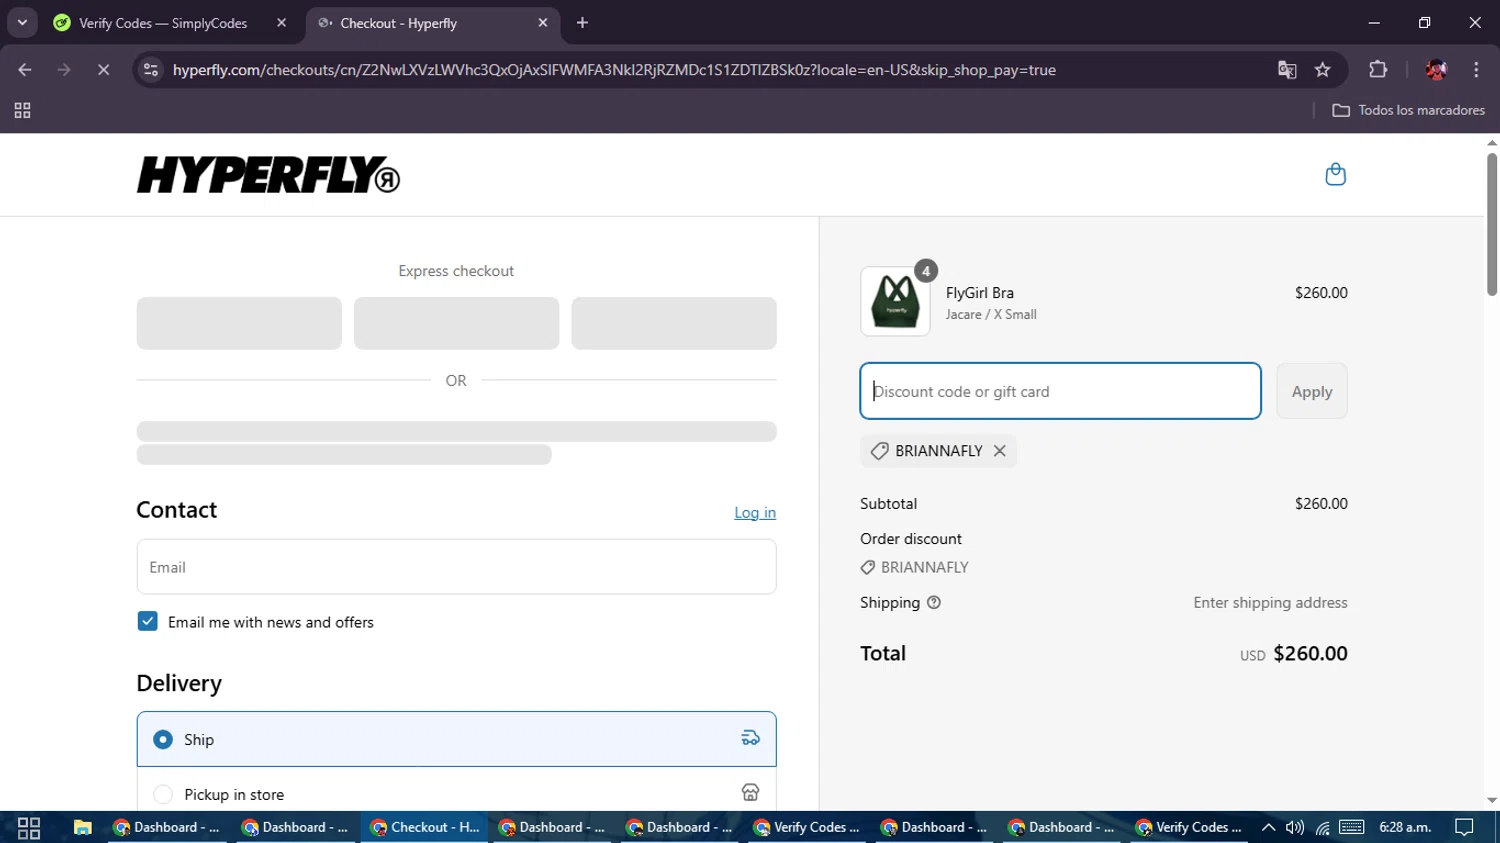Screen dimensions: 1500x843
Task: Open the shopping bag cart icon
Action: [1335, 175]
